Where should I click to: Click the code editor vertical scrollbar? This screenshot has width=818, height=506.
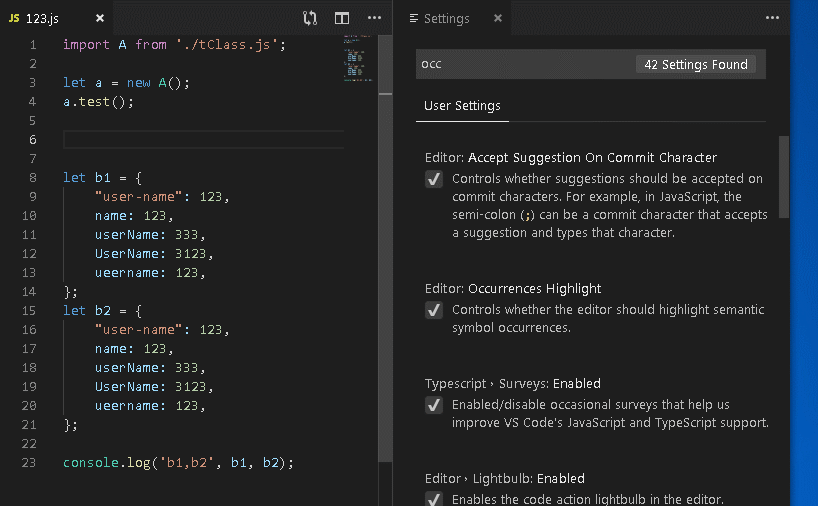(x=385, y=248)
